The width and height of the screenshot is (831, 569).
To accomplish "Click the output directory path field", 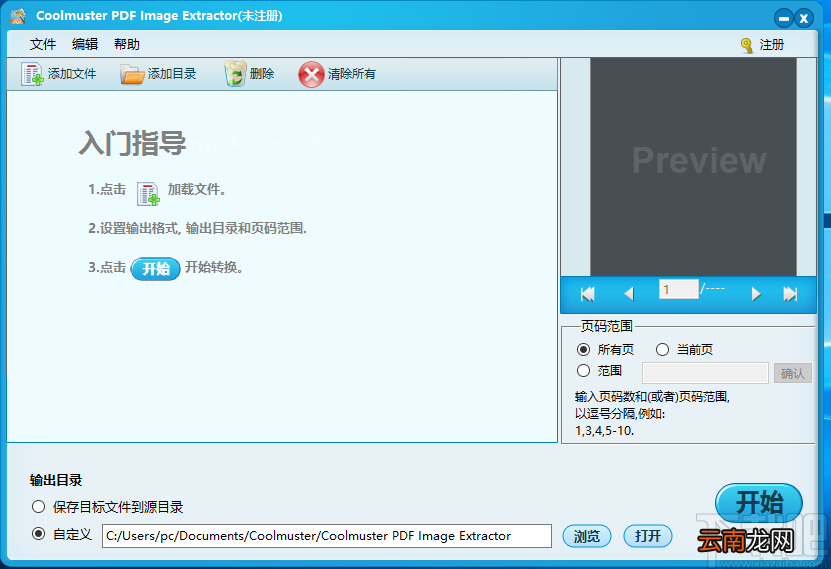I will tap(327, 536).
